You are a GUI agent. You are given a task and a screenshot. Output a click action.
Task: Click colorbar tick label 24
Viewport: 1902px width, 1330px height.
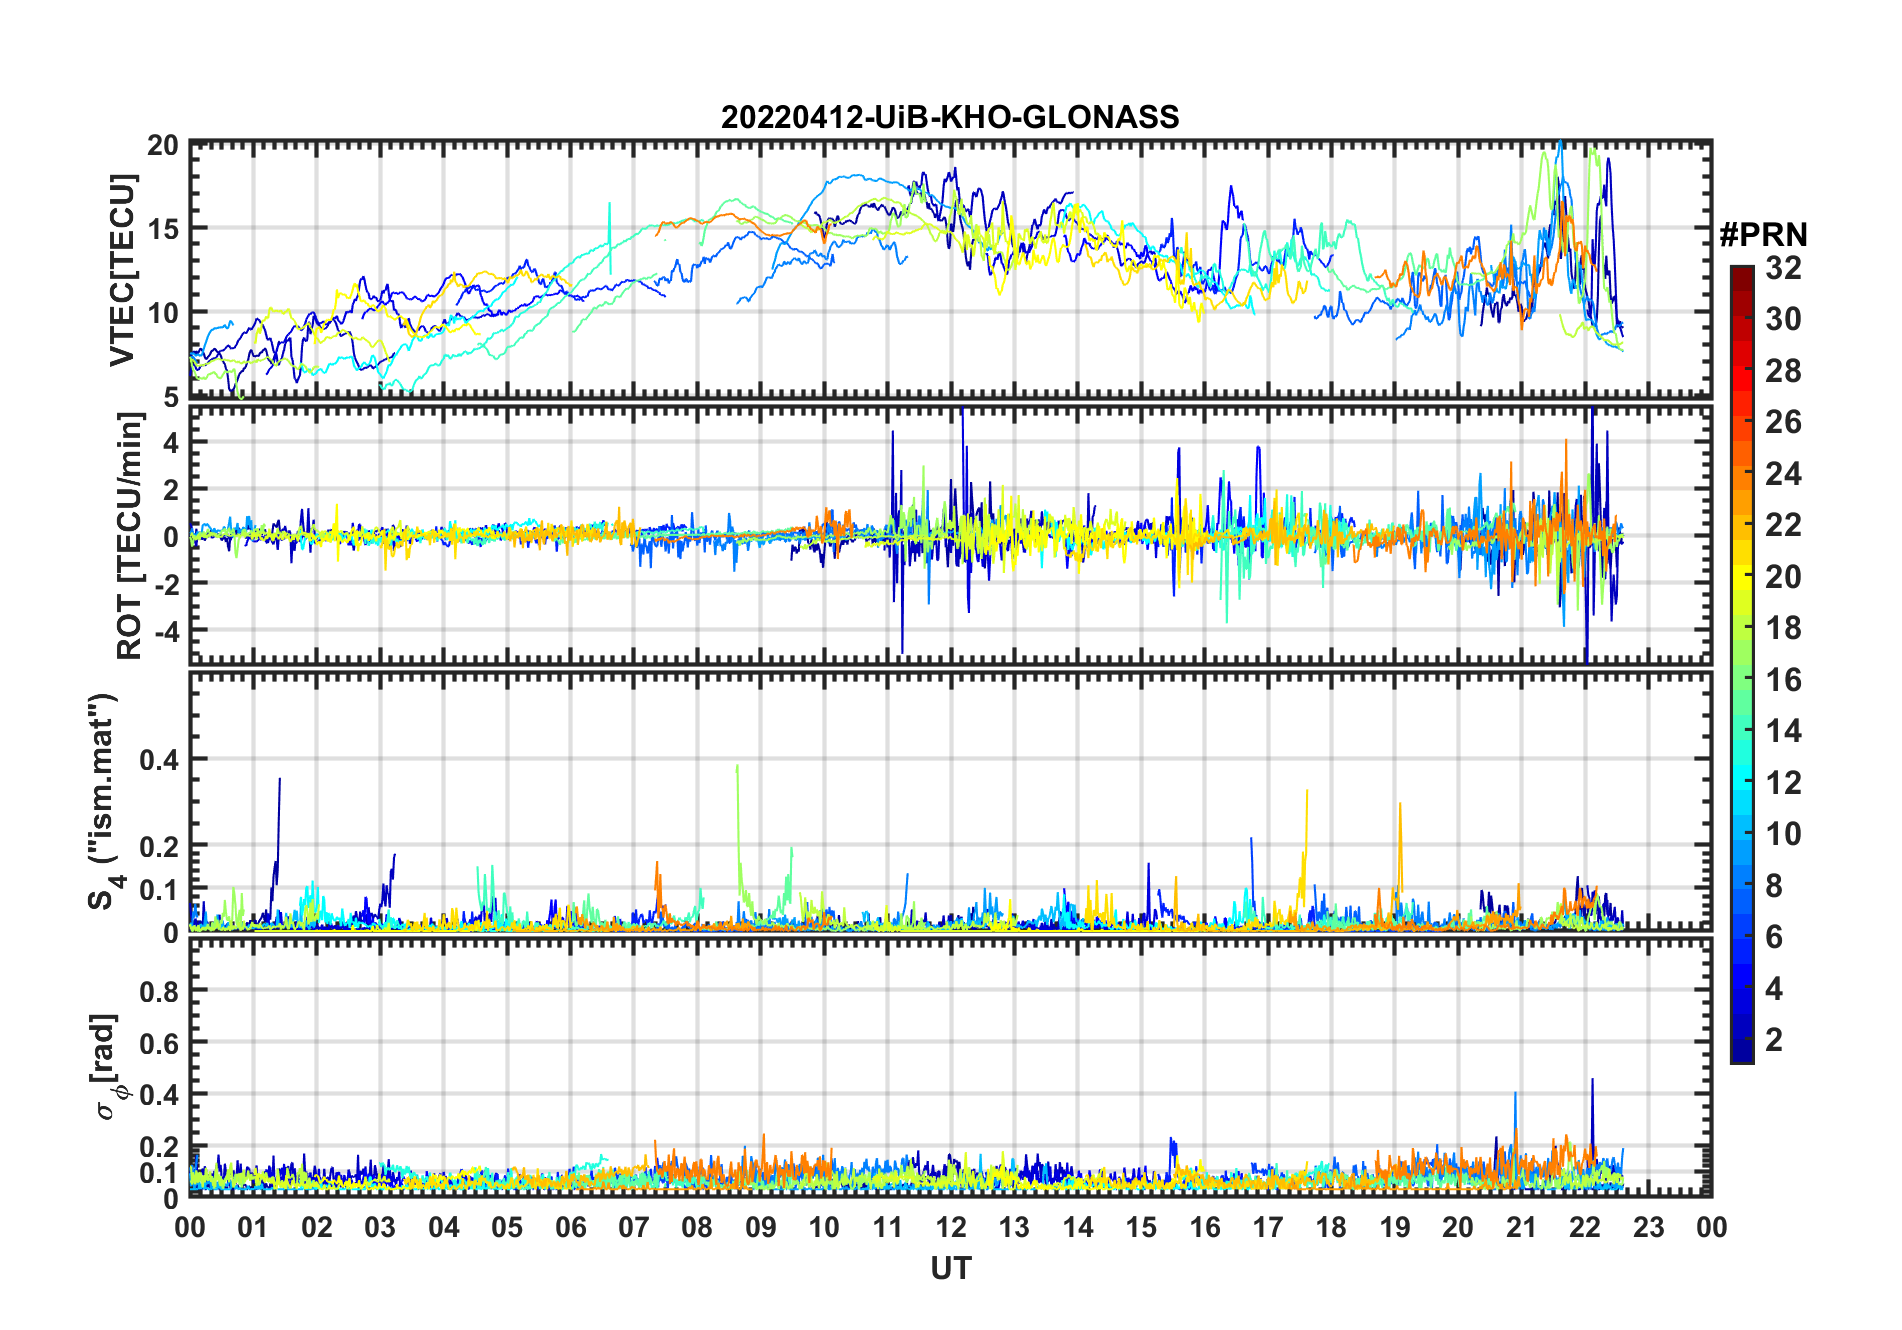pos(1783,474)
